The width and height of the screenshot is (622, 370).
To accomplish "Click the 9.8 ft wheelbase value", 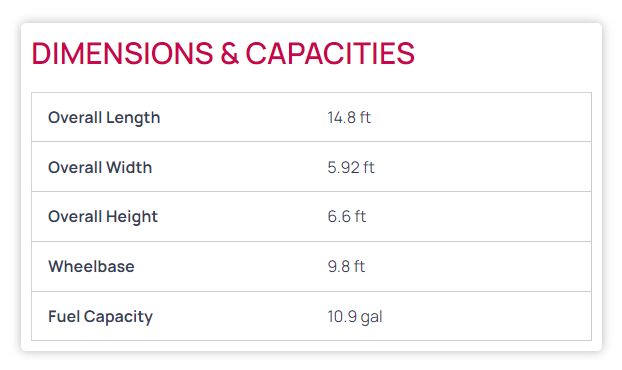I will click(346, 266).
